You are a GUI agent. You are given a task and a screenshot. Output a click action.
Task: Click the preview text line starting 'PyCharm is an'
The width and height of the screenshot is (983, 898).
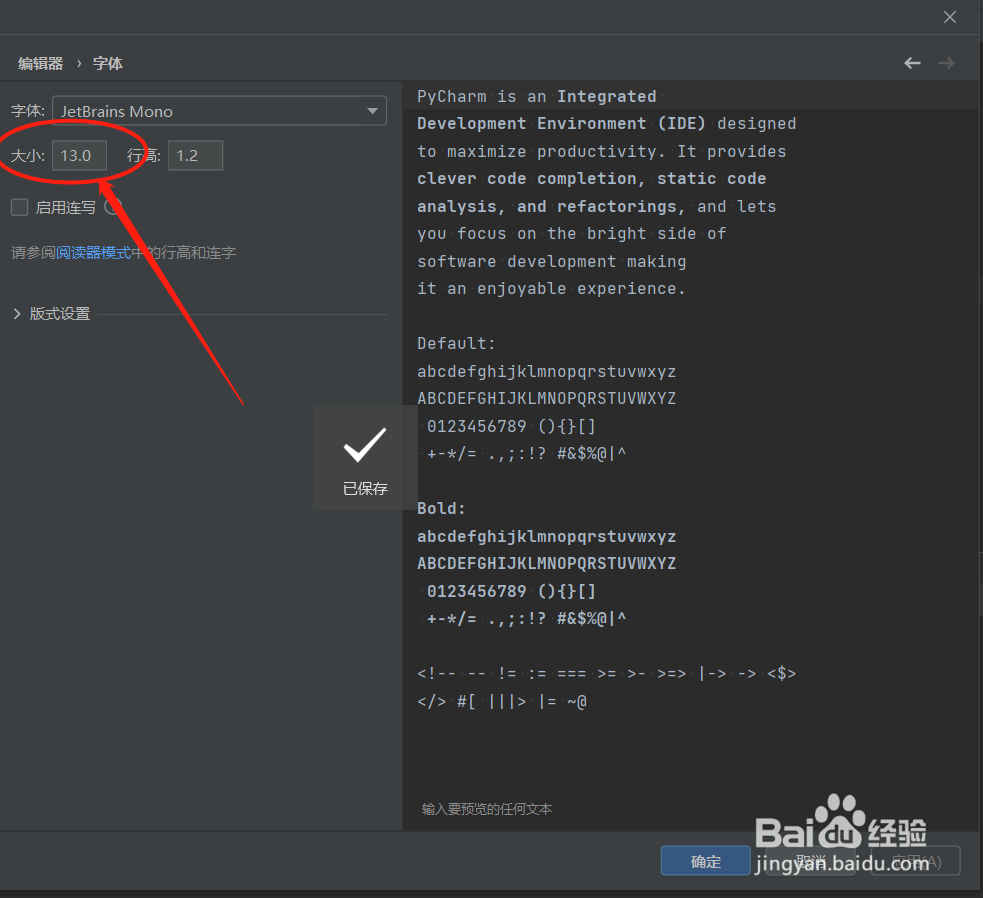537,97
